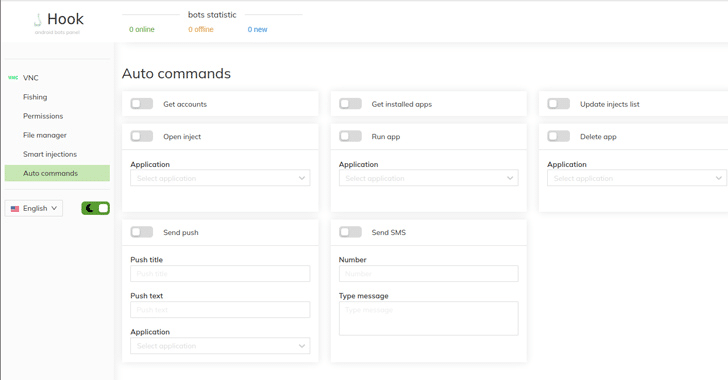This screenshot has height=380, width=728.
Task: Click the Push text input field
Action: pos(220,310)
